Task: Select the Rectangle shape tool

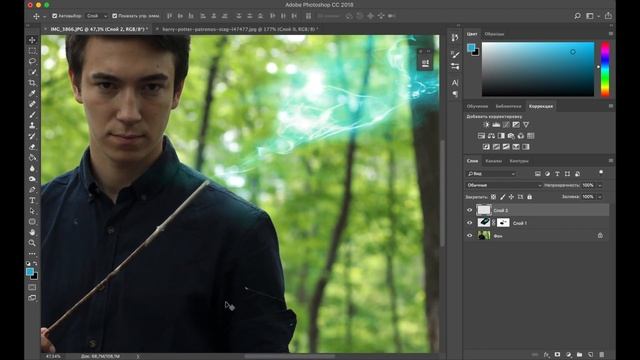Action: pos(32,222)
